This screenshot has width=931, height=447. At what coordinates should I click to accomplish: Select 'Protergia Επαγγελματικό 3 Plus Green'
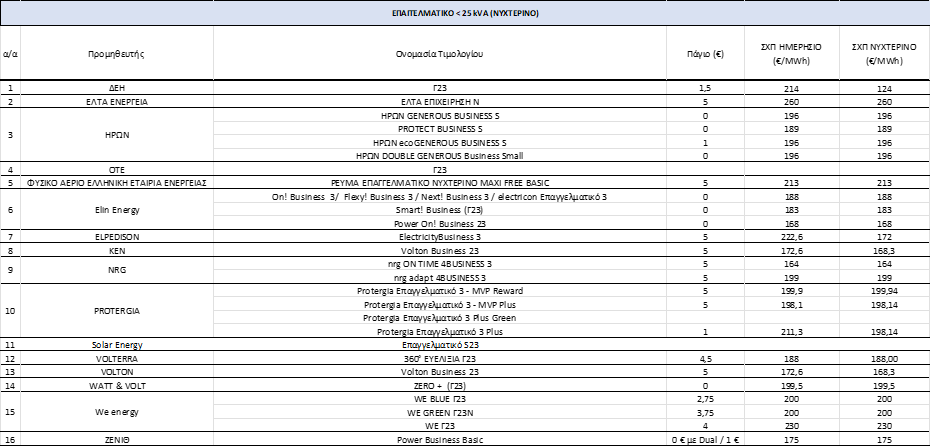tap(439, 318)
